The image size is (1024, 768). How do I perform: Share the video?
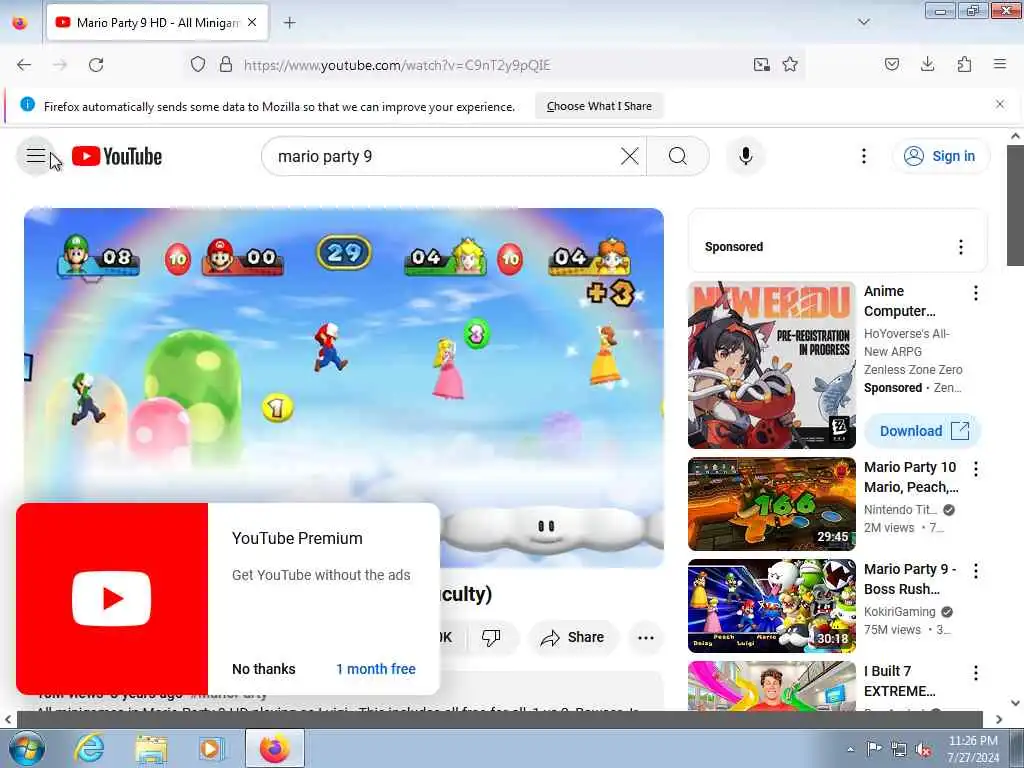(x=573, y=637)
